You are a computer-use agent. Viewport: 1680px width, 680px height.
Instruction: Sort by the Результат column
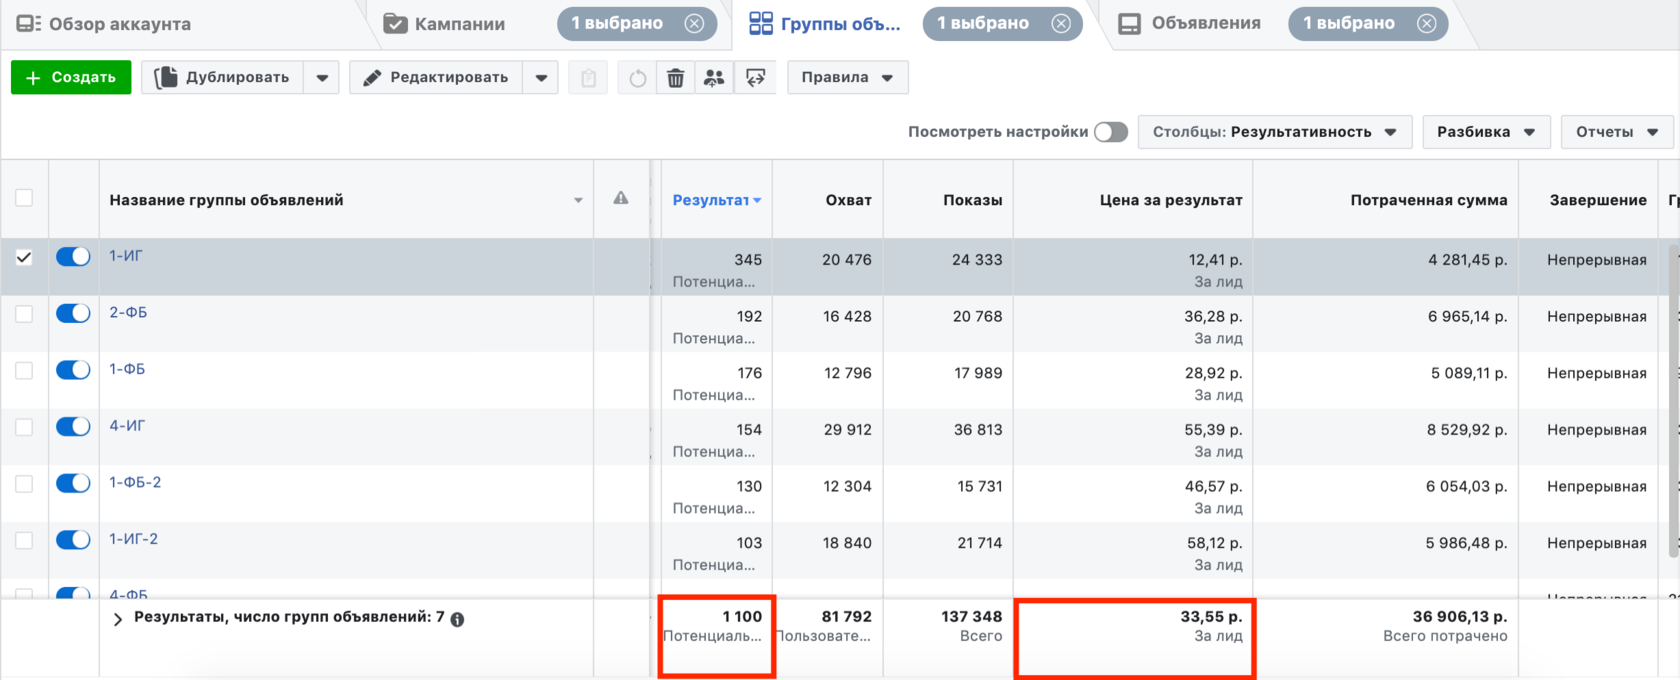click(x=716, y=200)
